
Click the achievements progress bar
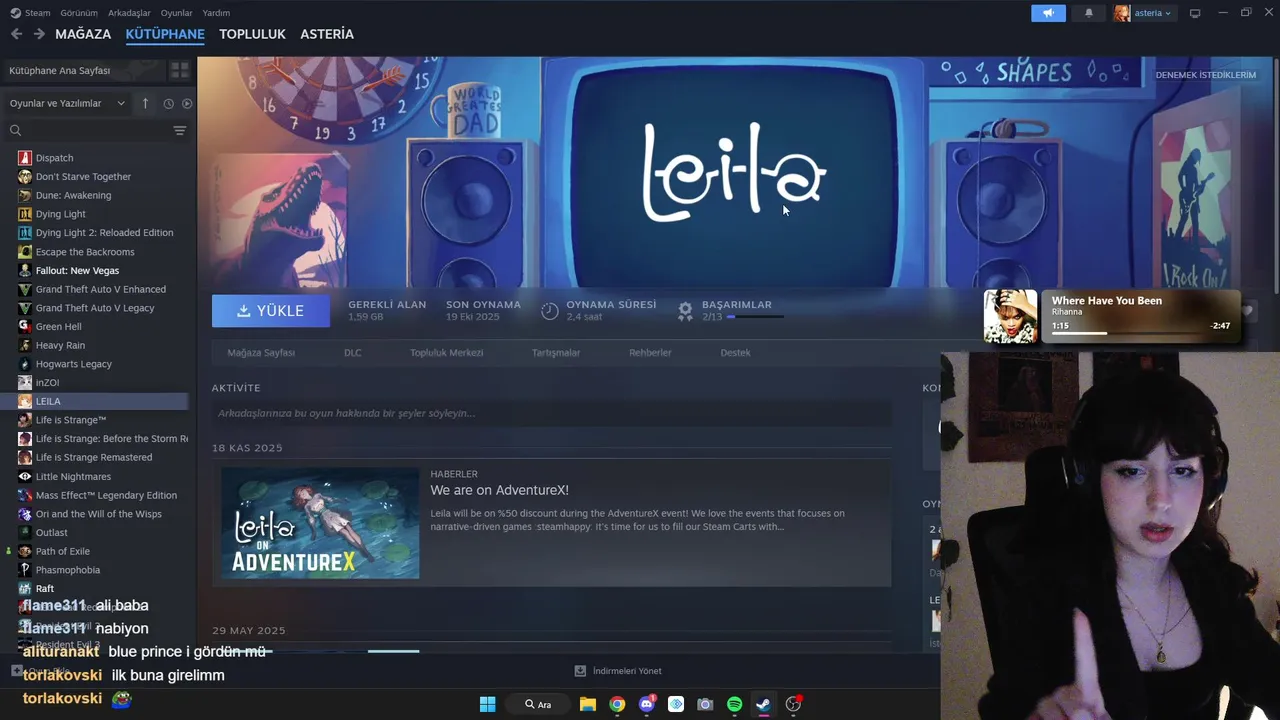pos(755,317)
